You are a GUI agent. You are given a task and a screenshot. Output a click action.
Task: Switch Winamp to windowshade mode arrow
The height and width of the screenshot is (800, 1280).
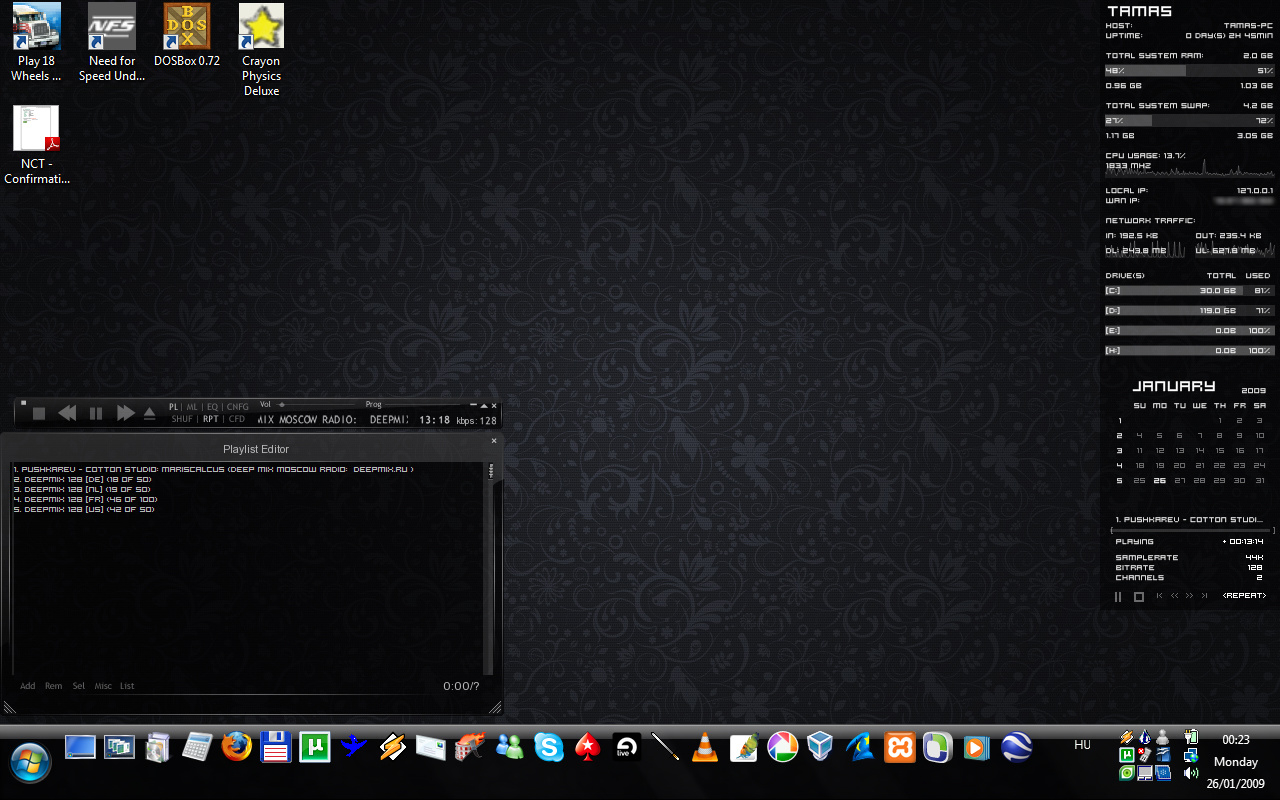[484, 405]
